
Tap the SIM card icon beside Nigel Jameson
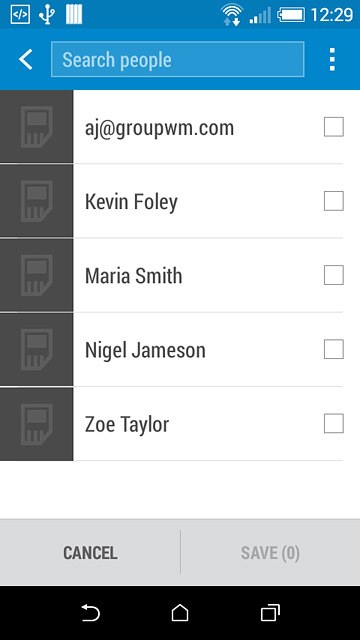tap(36, 350)
